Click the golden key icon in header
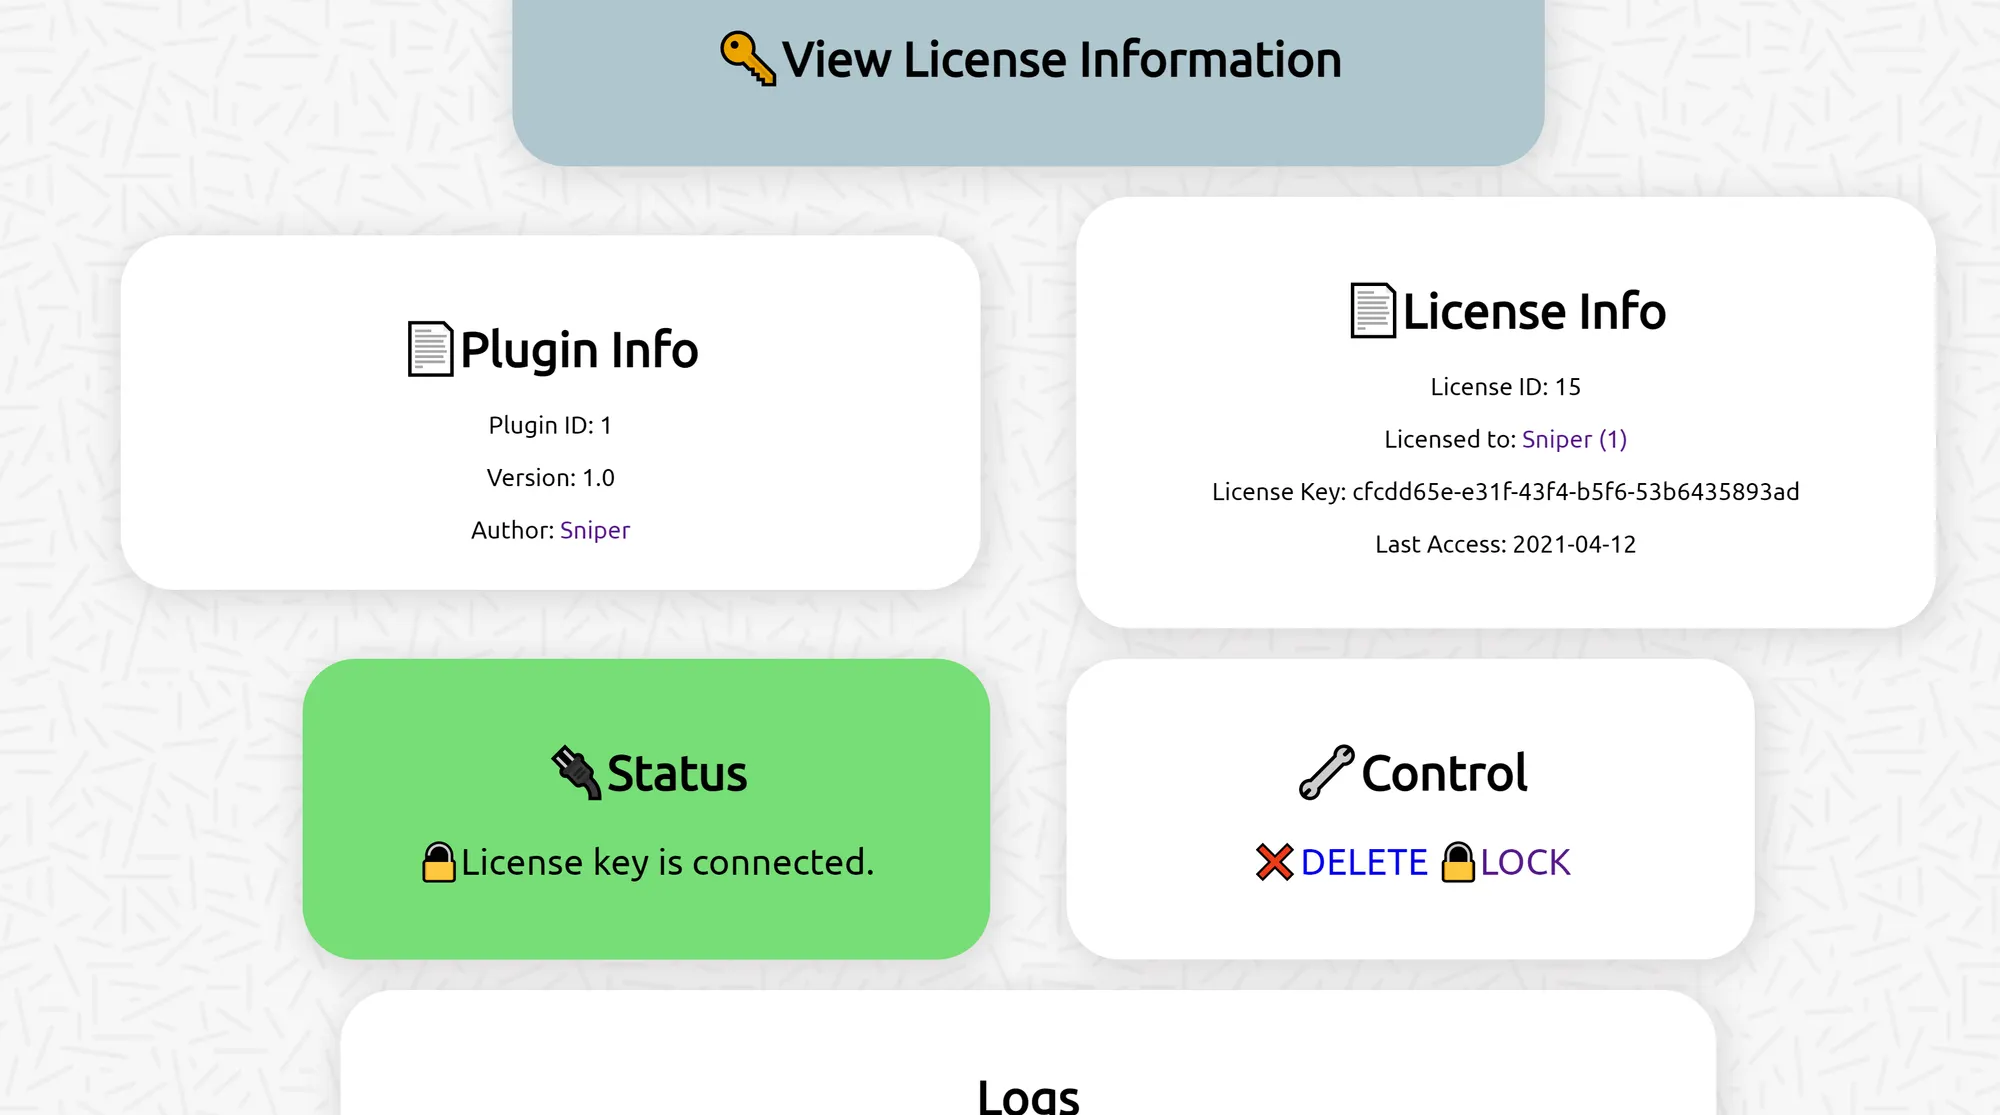The width and height of the screenshot is (2000, 1115). 747,59
